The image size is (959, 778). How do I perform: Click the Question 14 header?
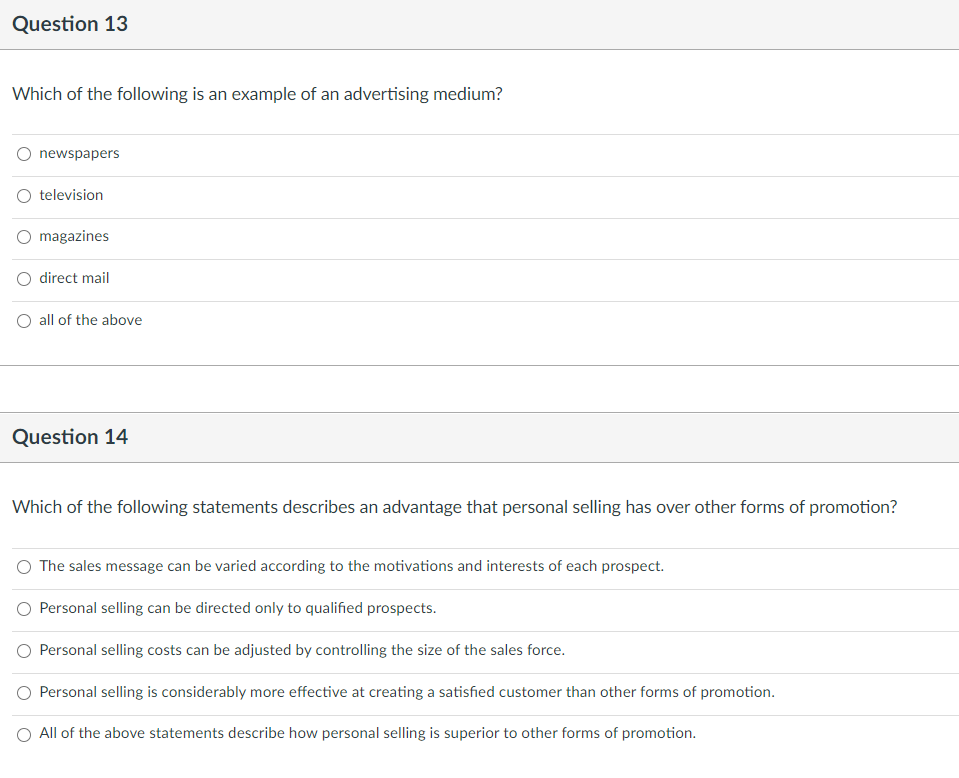tap(70, 437)
